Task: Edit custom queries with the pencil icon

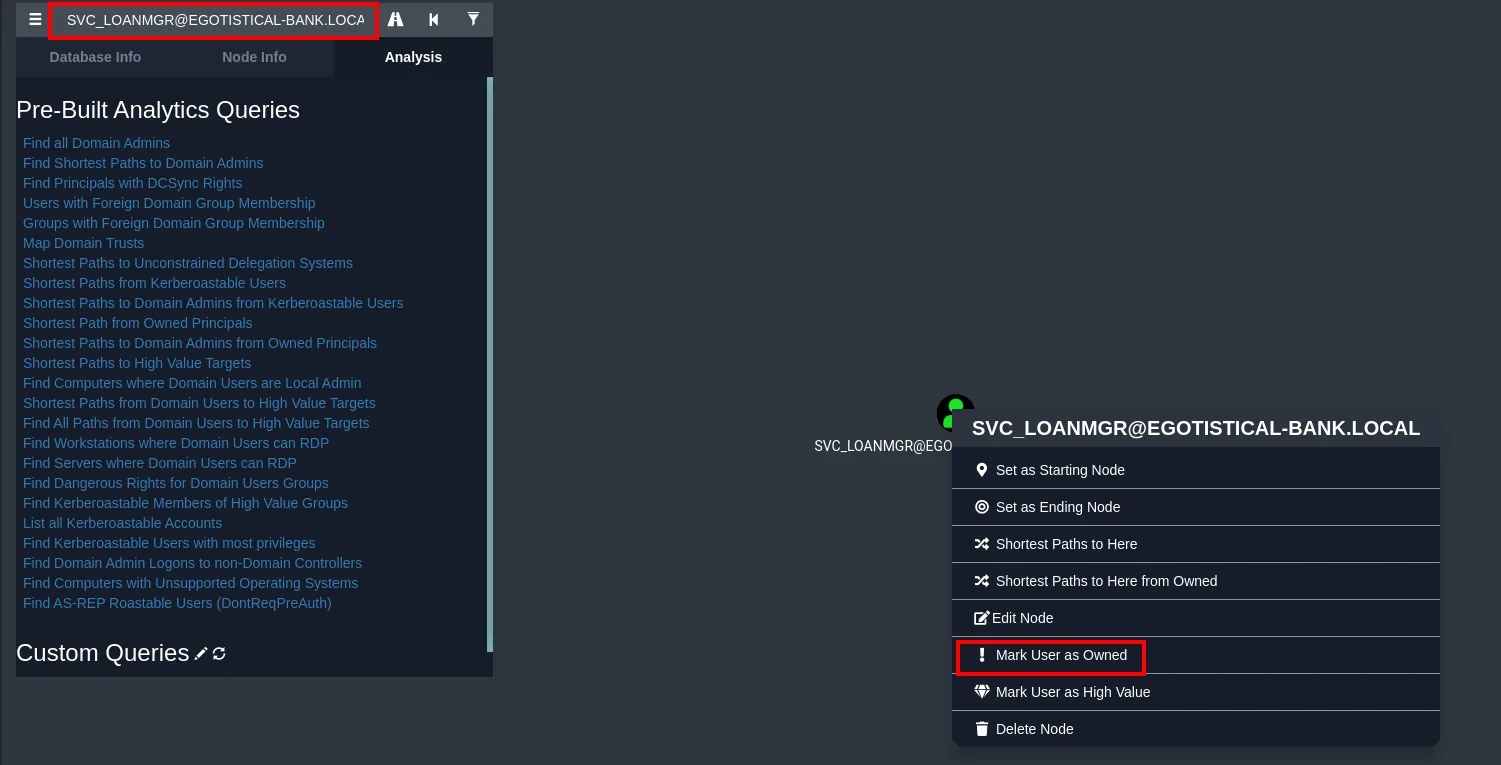Action: pyautogui.click(x=201, y=653)
